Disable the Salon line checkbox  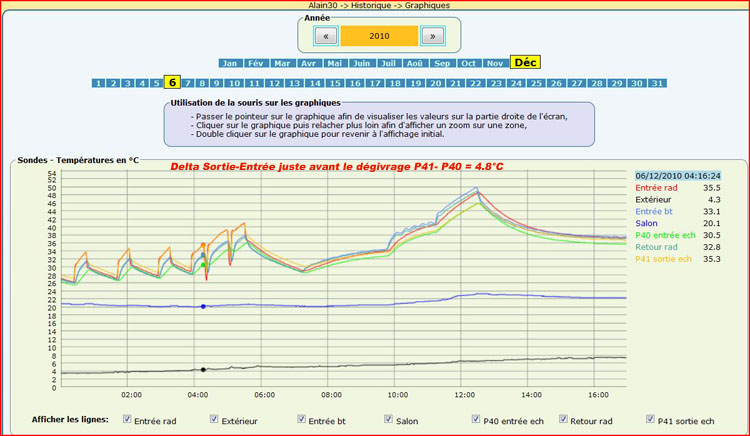point(389,420)
